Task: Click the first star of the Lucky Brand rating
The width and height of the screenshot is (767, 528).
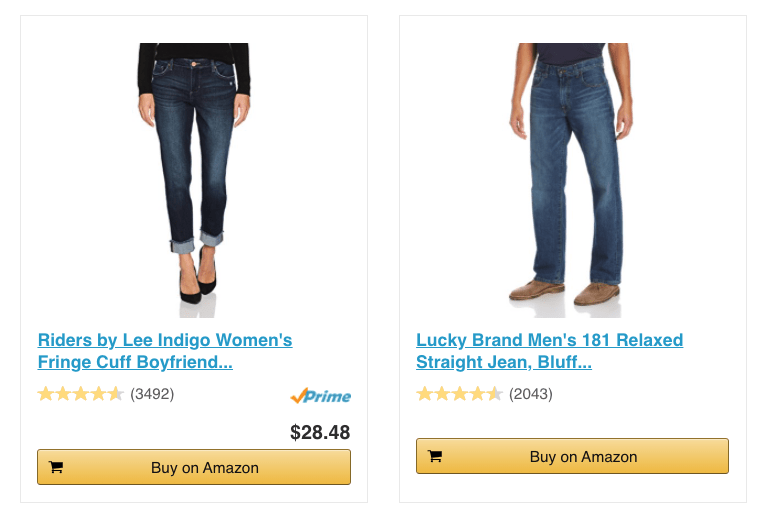Action: point(425,394)
